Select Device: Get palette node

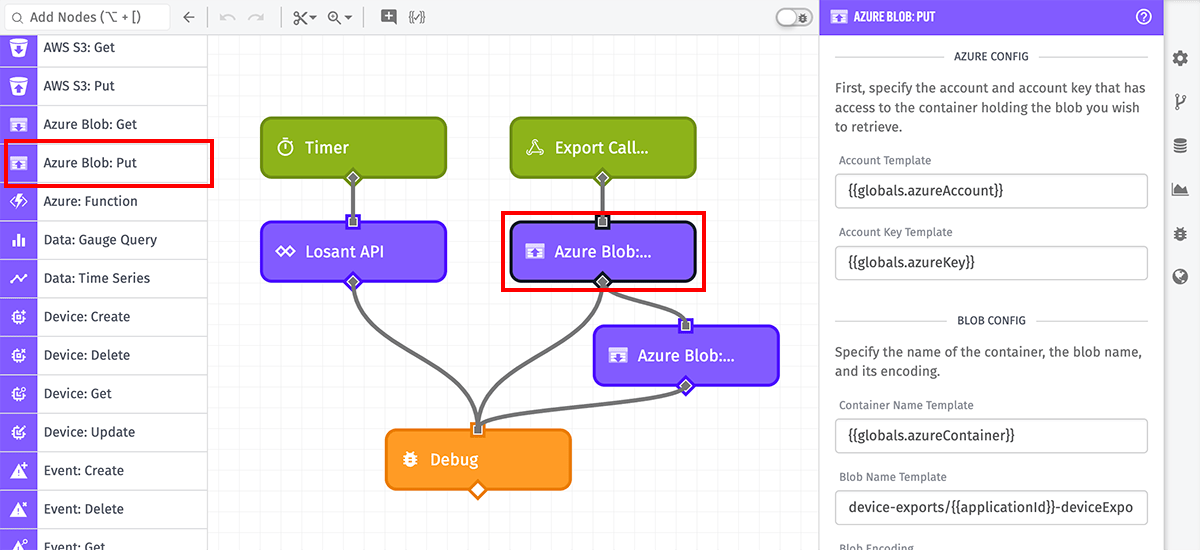tap(103, 394)
